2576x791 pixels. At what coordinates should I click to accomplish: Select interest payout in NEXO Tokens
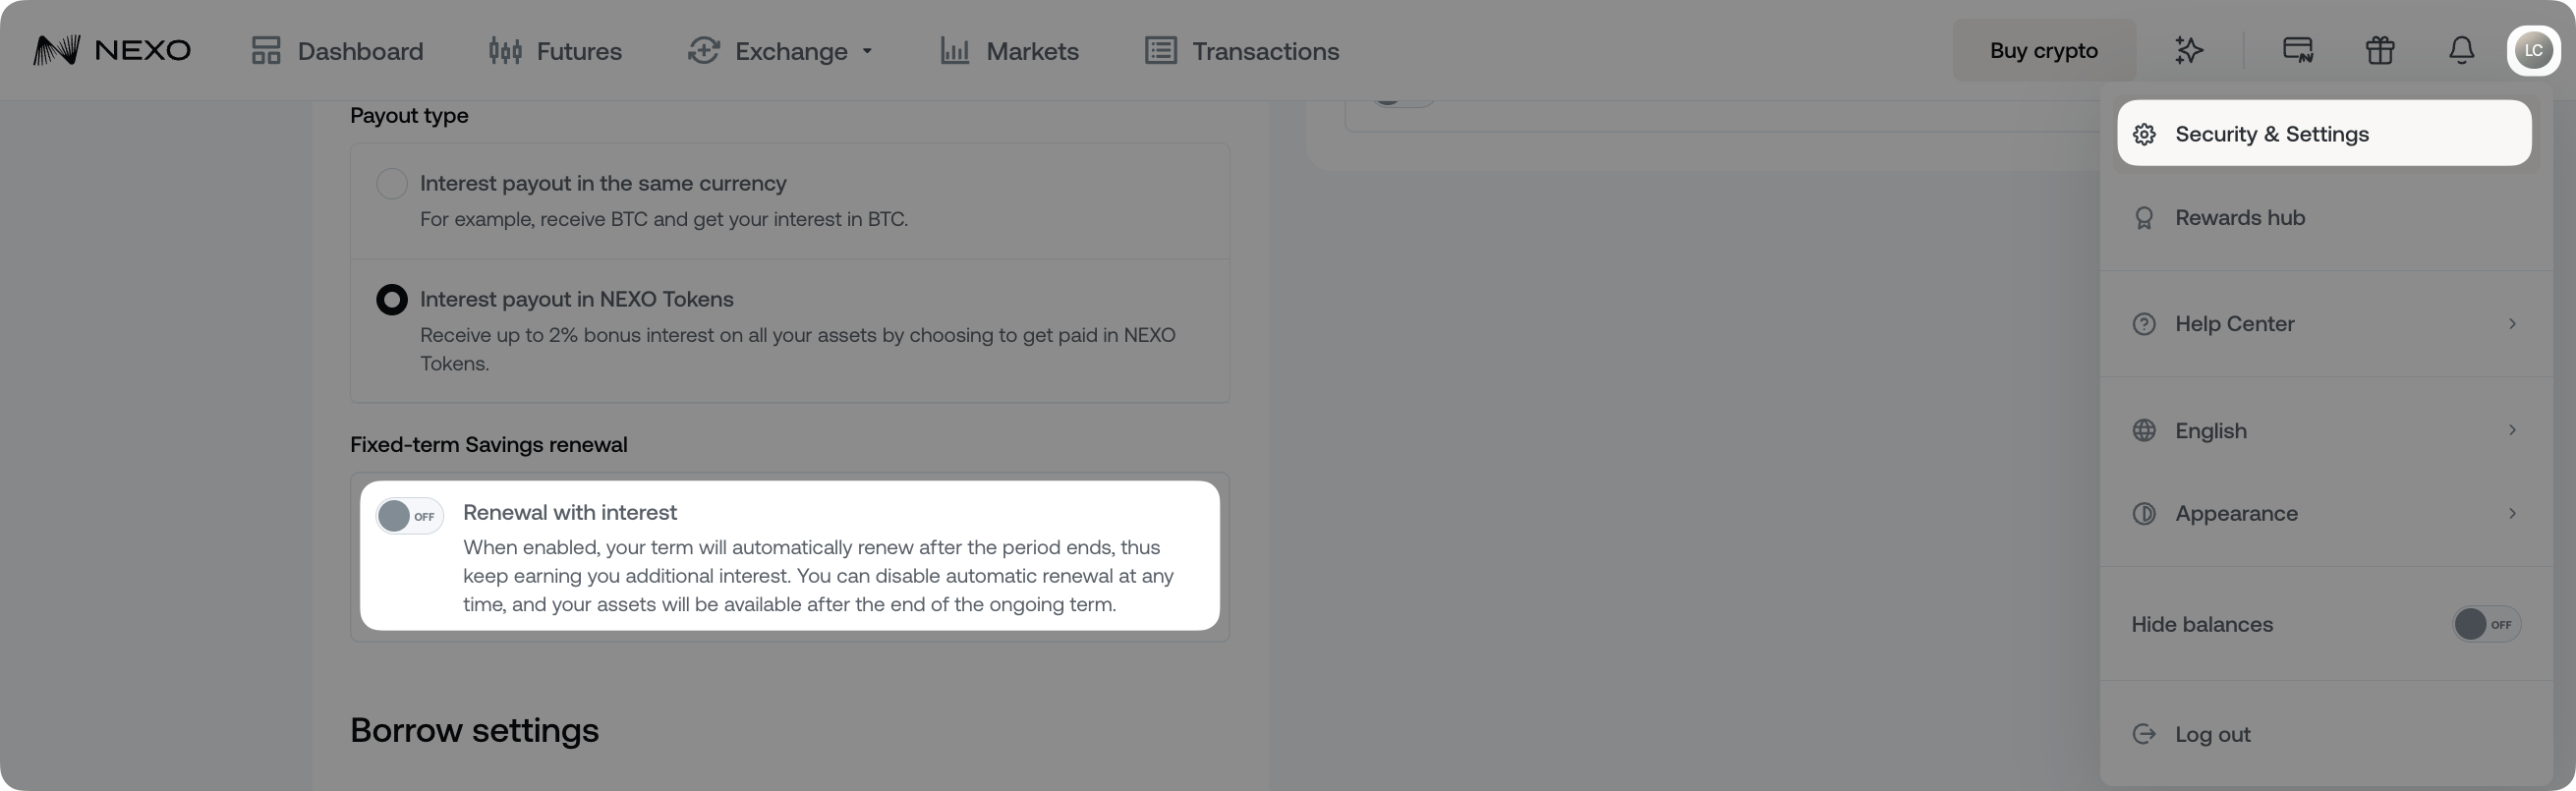coord(392,300)
